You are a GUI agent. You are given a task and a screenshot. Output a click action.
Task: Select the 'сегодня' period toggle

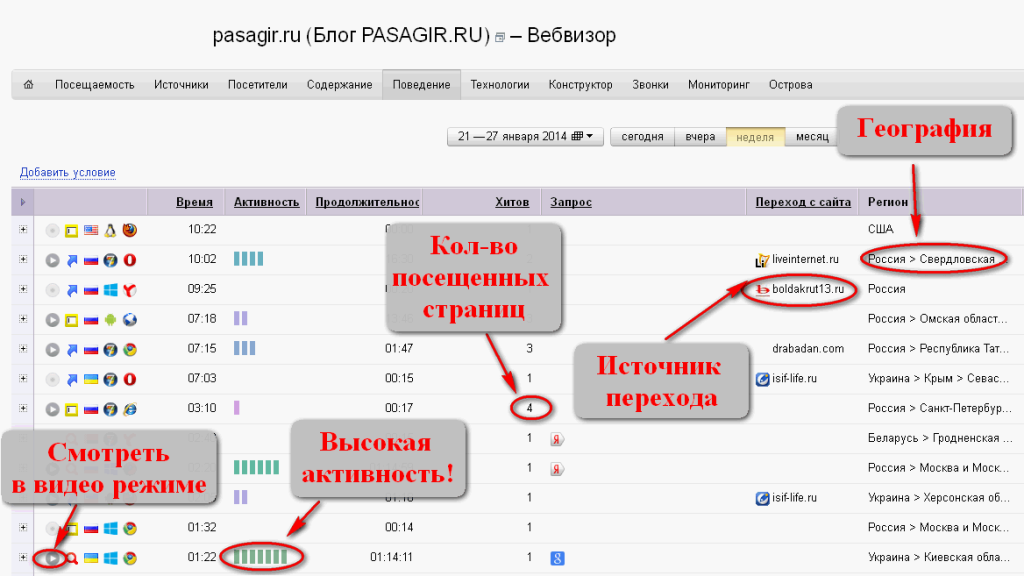(x=642, y=137)
